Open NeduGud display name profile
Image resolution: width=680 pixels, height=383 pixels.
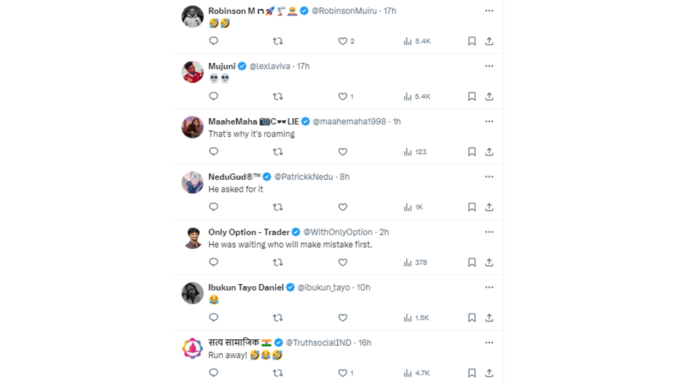(234, 177)
